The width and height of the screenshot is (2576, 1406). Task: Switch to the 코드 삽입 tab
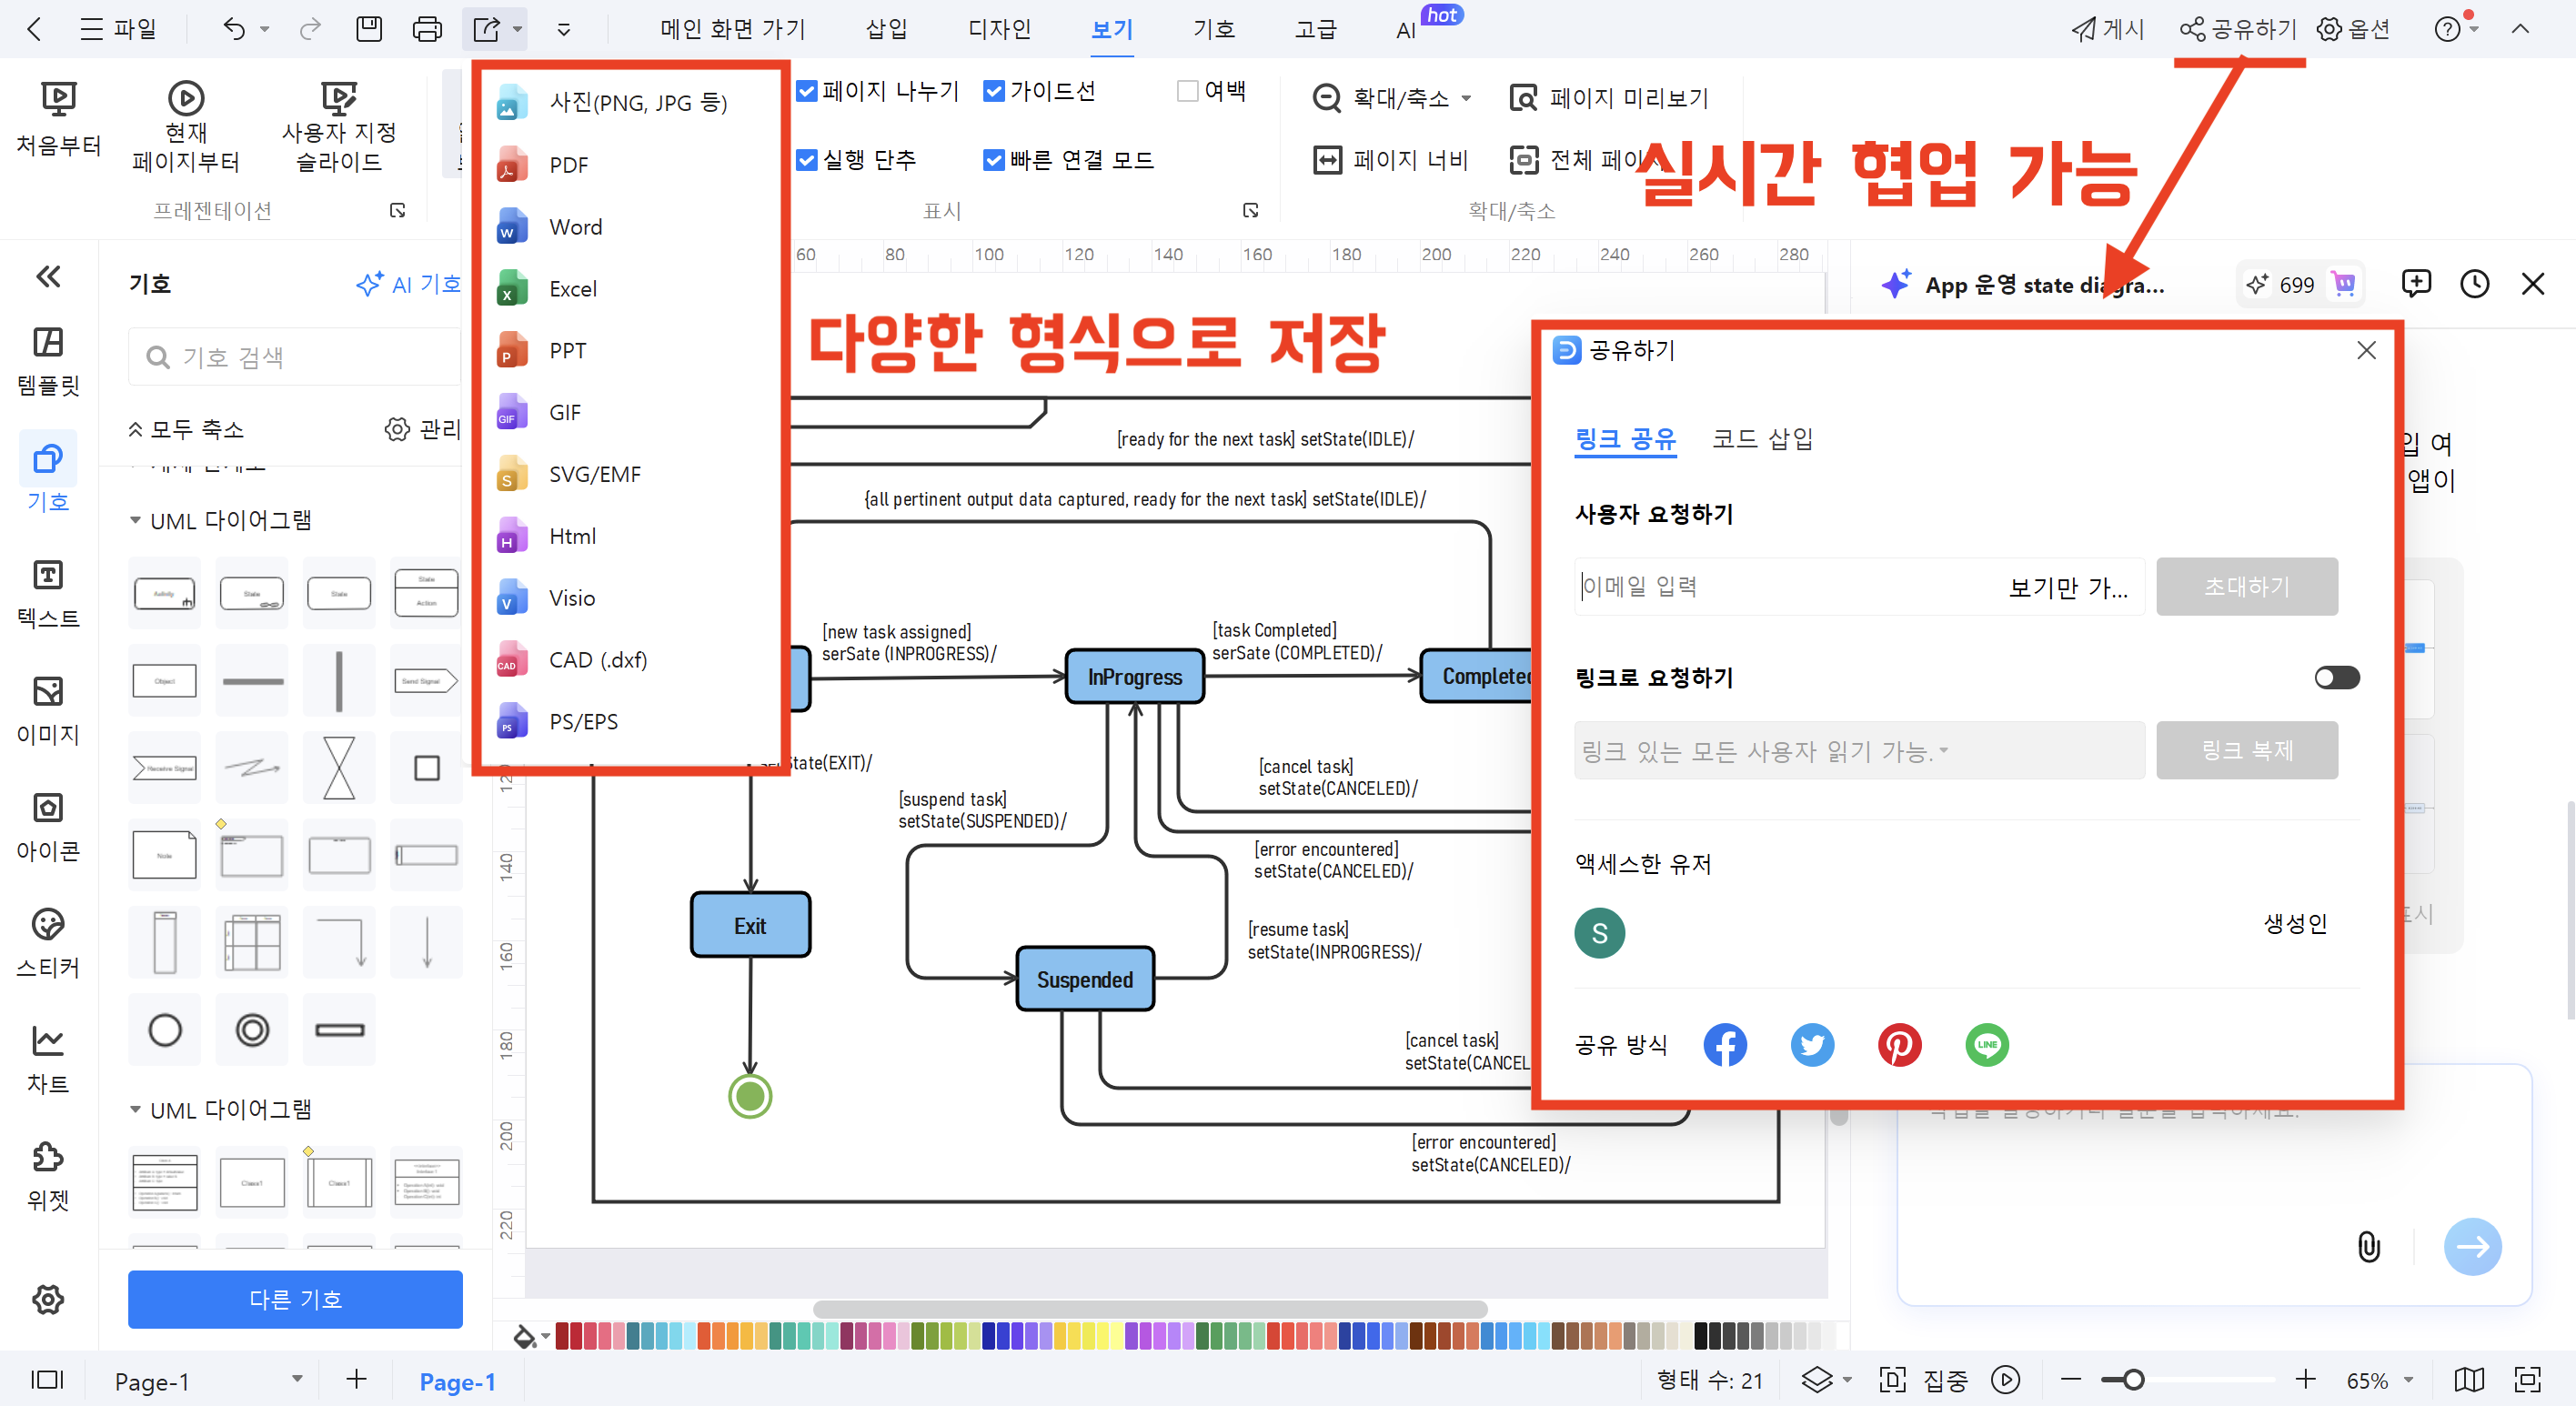[1762, 440]
